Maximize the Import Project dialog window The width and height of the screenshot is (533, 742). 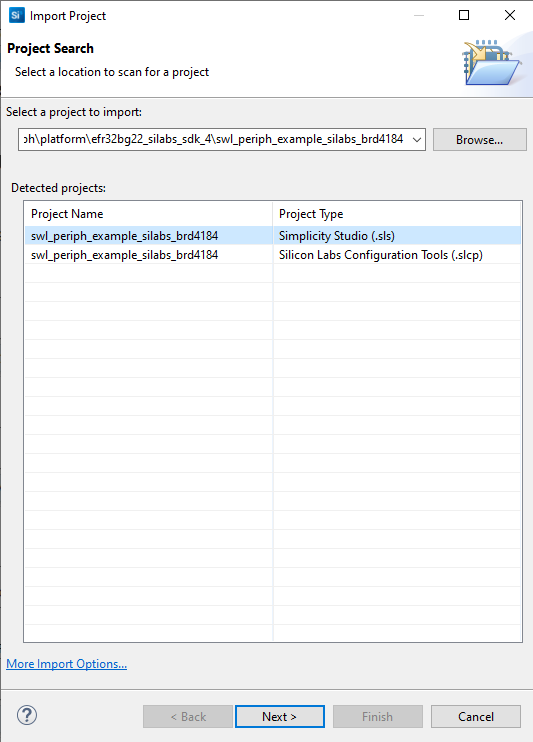tap(464, 15)
